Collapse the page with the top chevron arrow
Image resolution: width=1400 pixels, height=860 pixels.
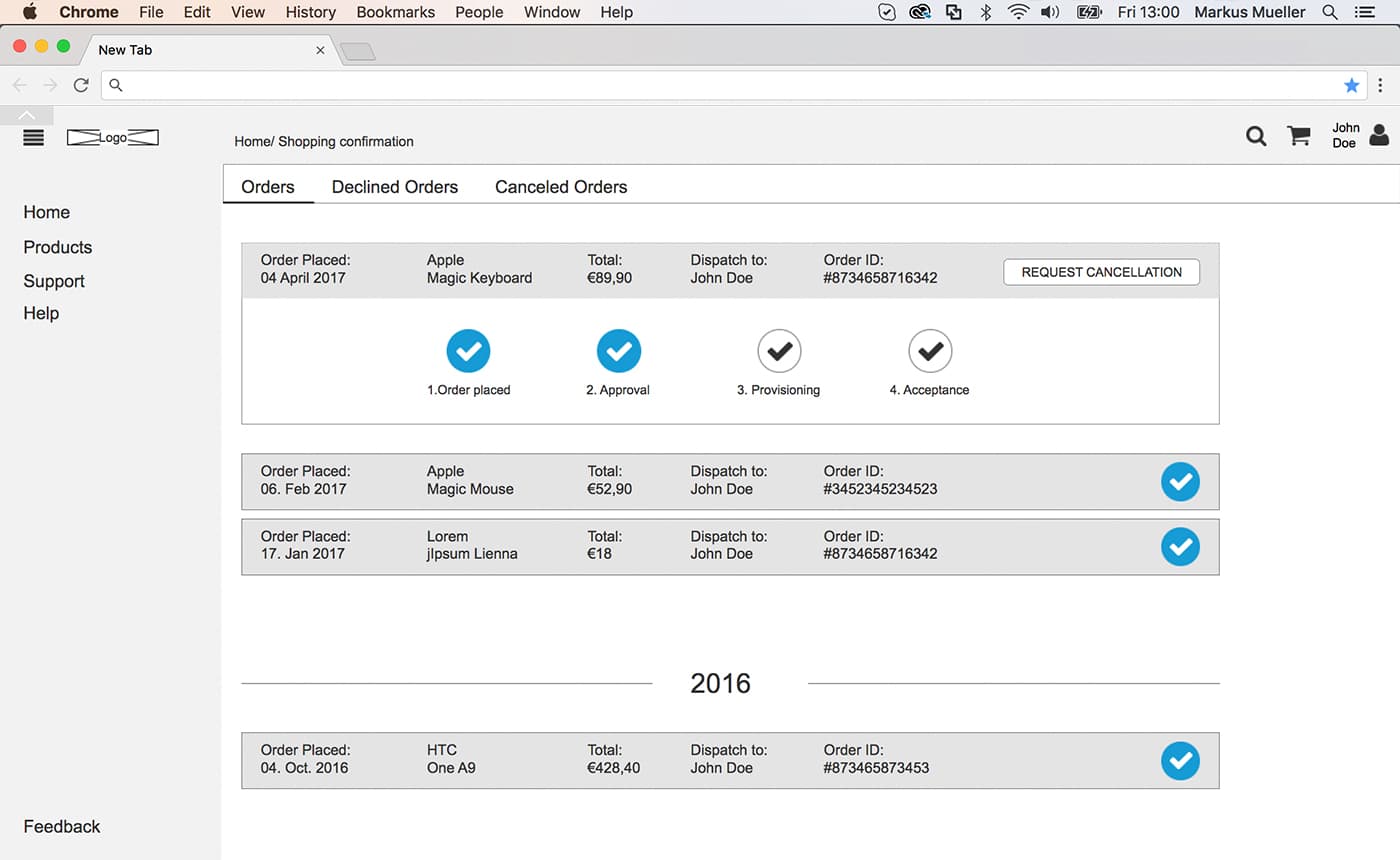pos(27,114)
